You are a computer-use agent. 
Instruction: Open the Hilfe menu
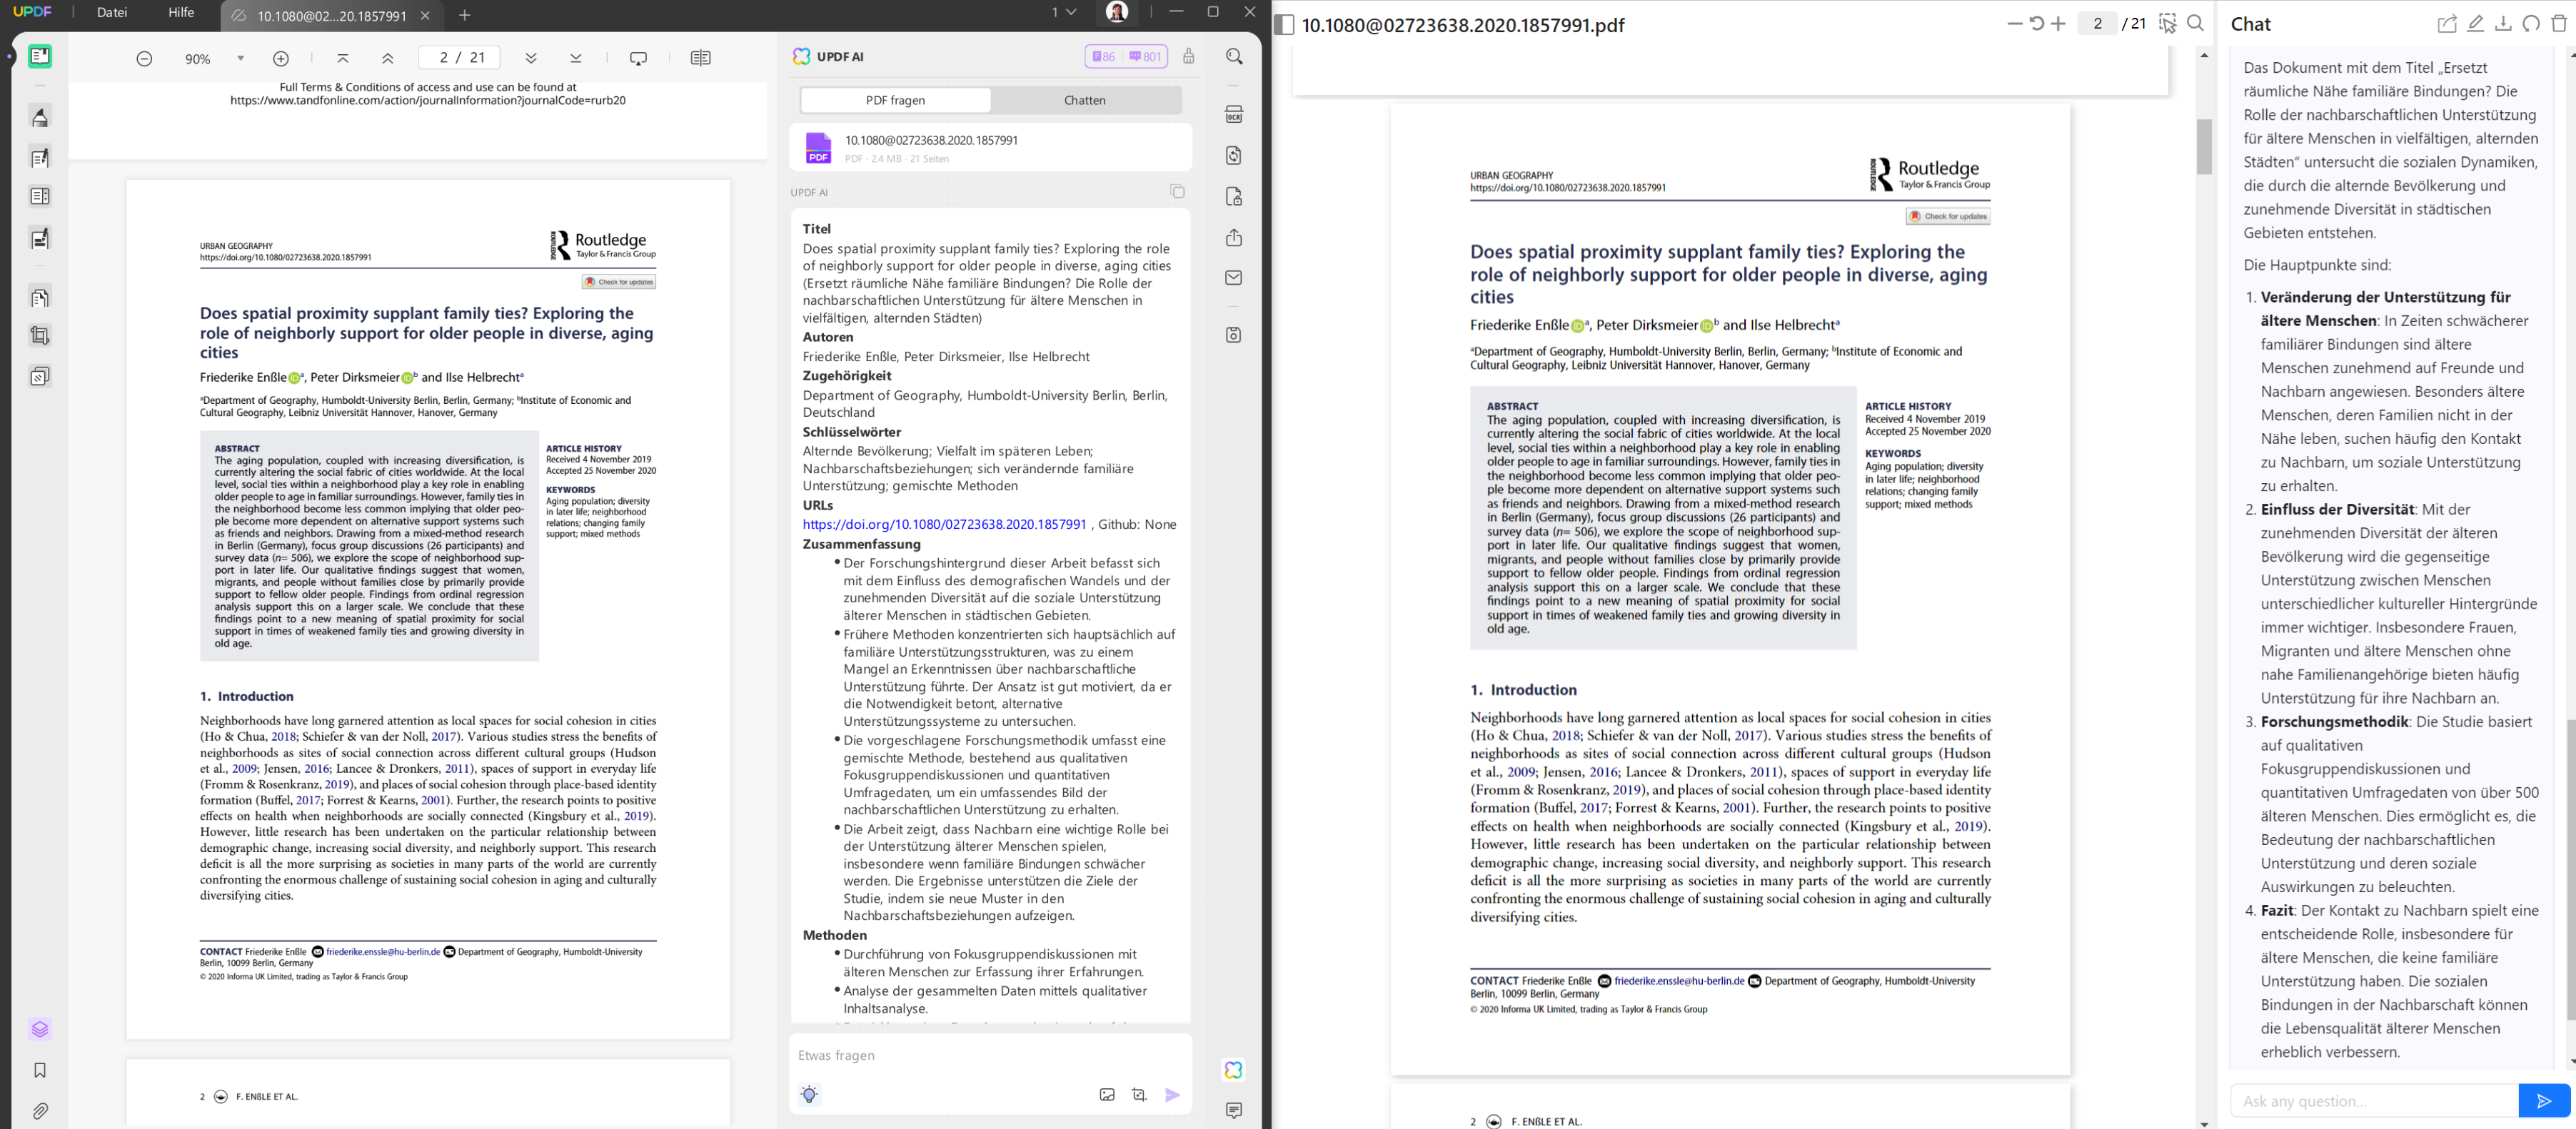[x=181, y=13]
